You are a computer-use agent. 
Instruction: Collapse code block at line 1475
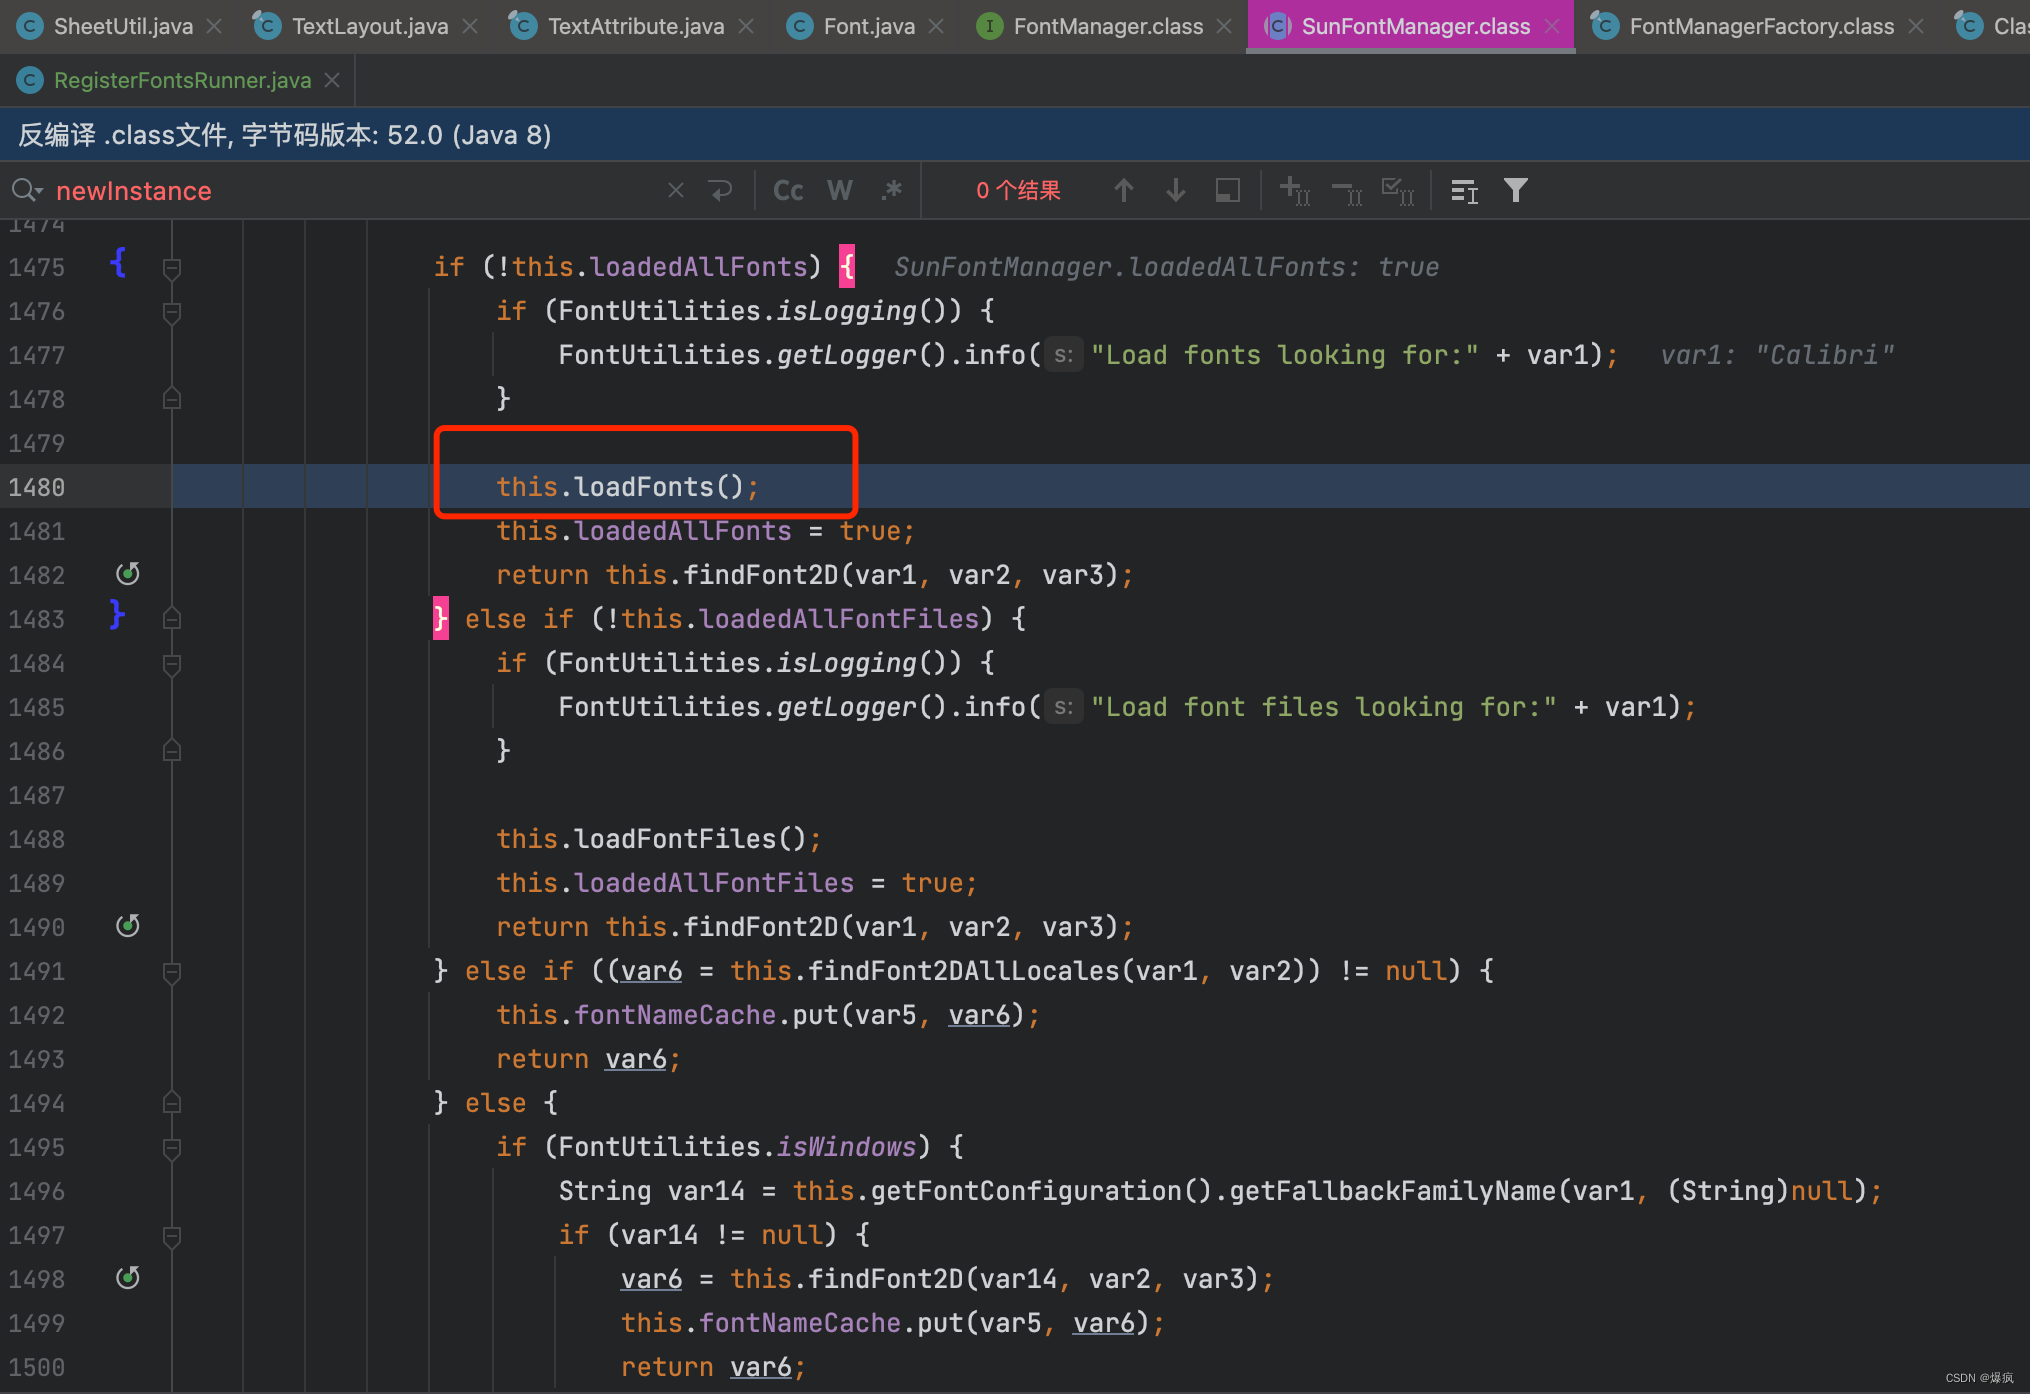pyautogui.click(x=172, y=268)
